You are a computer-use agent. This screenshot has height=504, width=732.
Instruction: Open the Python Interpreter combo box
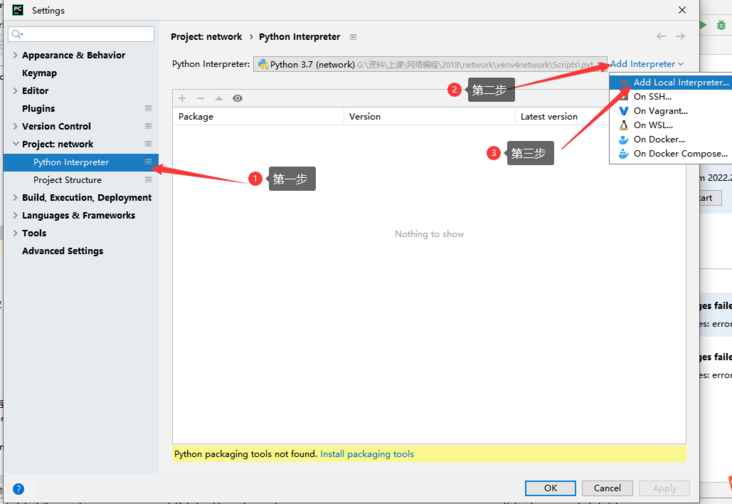(x=430, y=64)
